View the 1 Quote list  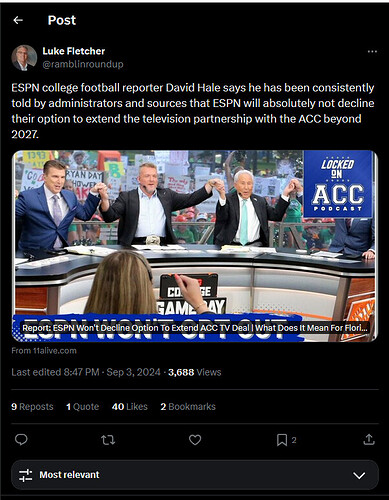pos(82,407)
